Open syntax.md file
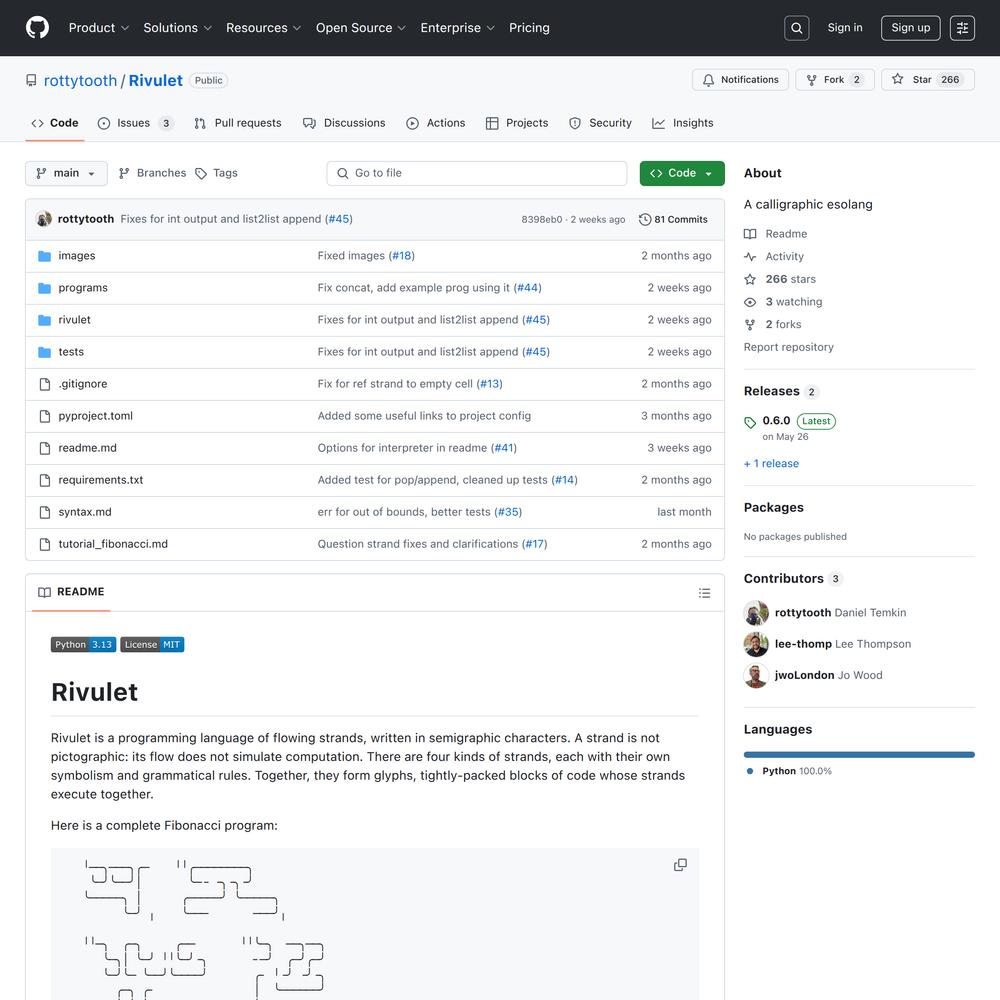1000x1000 pixels. click(85, 511)
